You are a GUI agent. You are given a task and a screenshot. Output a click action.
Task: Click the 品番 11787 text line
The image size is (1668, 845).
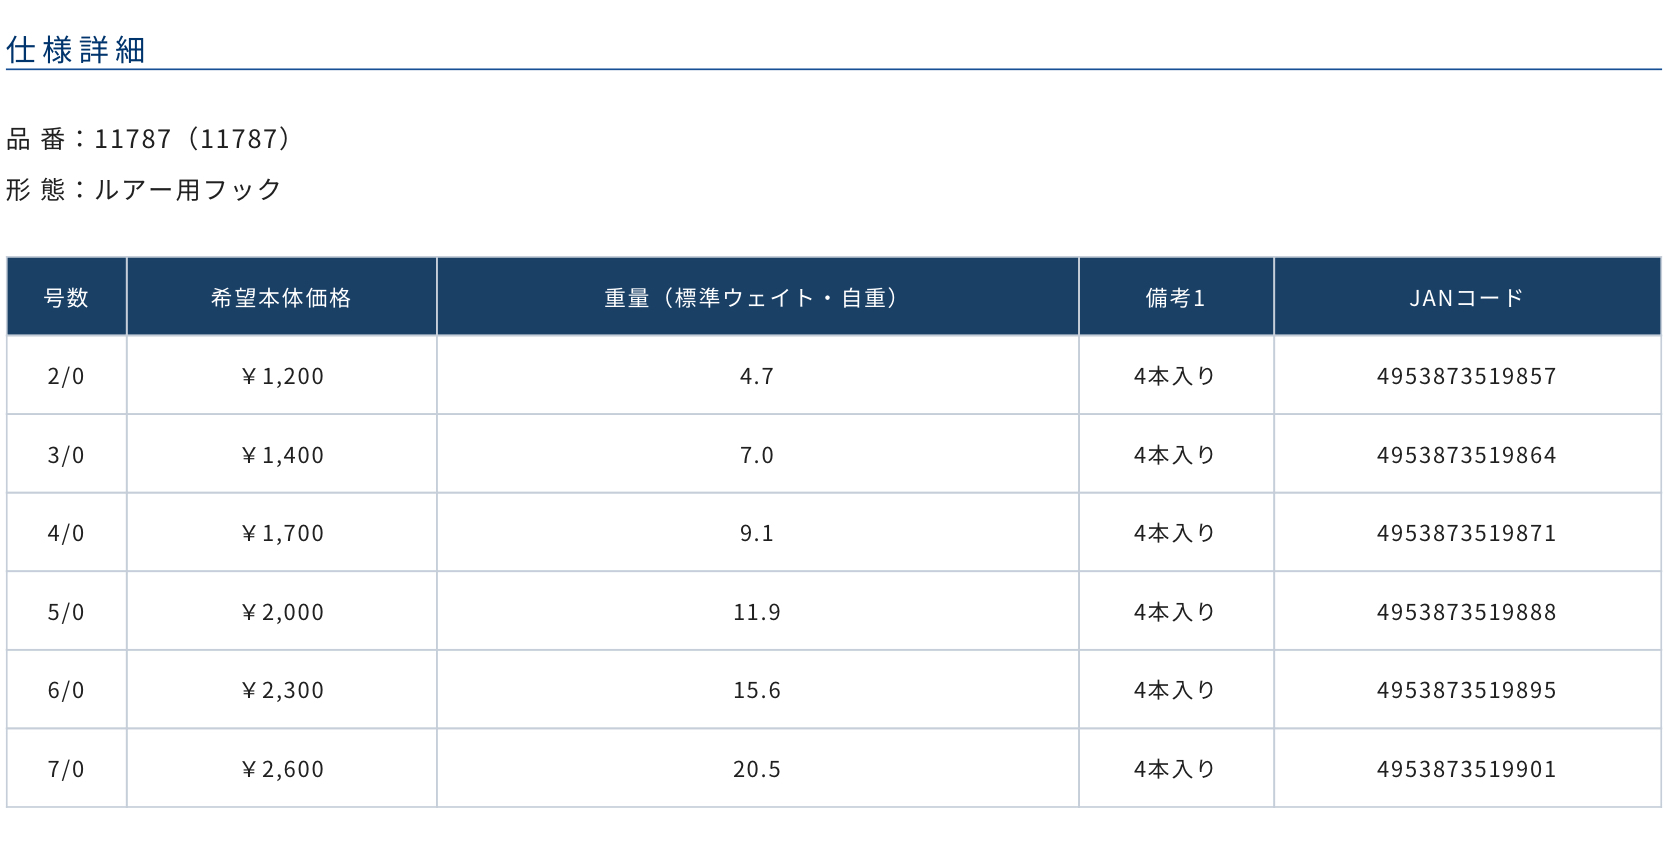click(148, 139)
